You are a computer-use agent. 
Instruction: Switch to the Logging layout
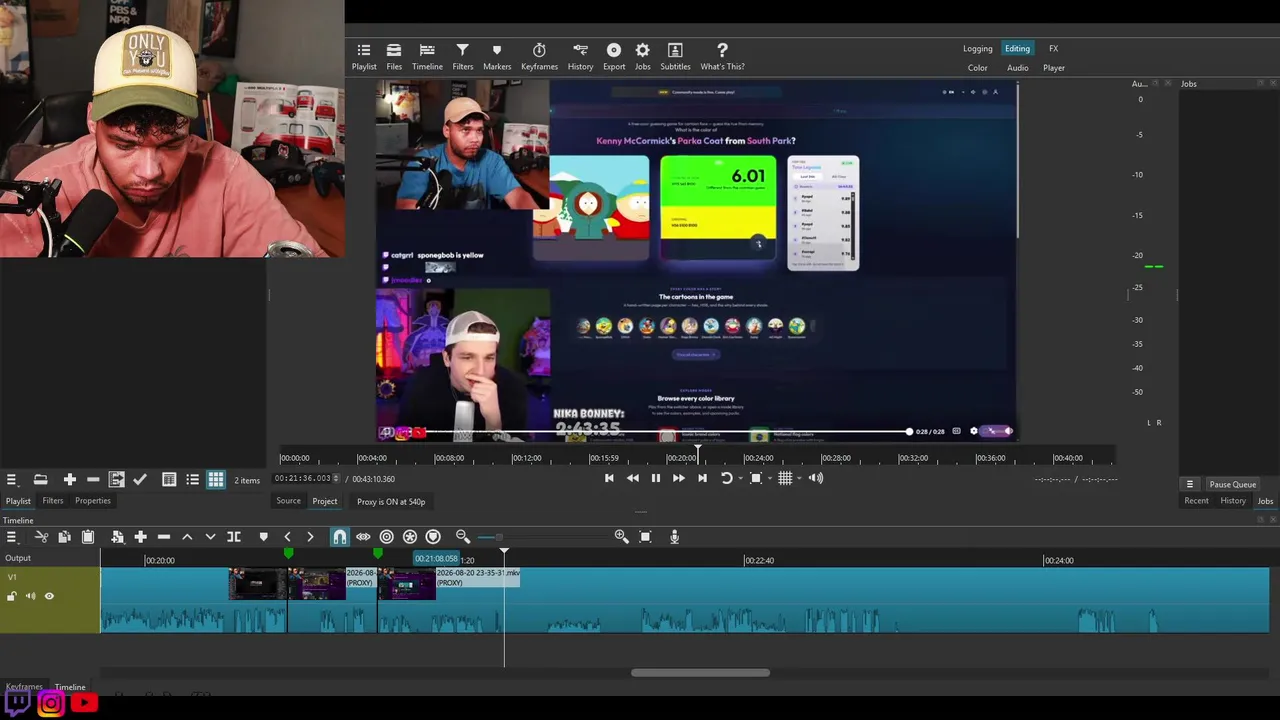(x=978, y=49)
